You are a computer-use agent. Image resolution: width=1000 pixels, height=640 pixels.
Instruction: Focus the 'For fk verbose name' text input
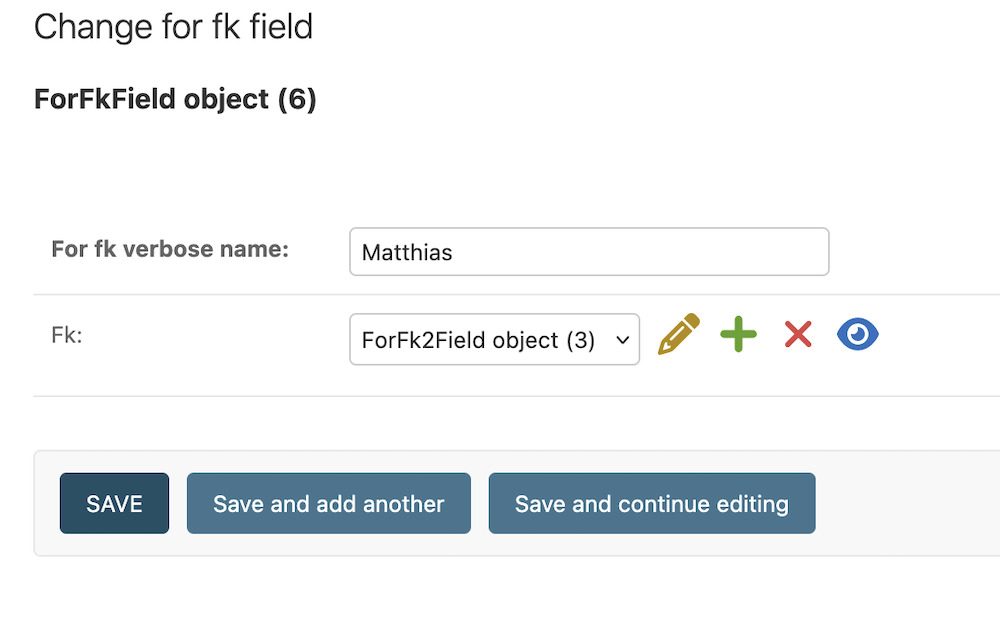(589, 252)
